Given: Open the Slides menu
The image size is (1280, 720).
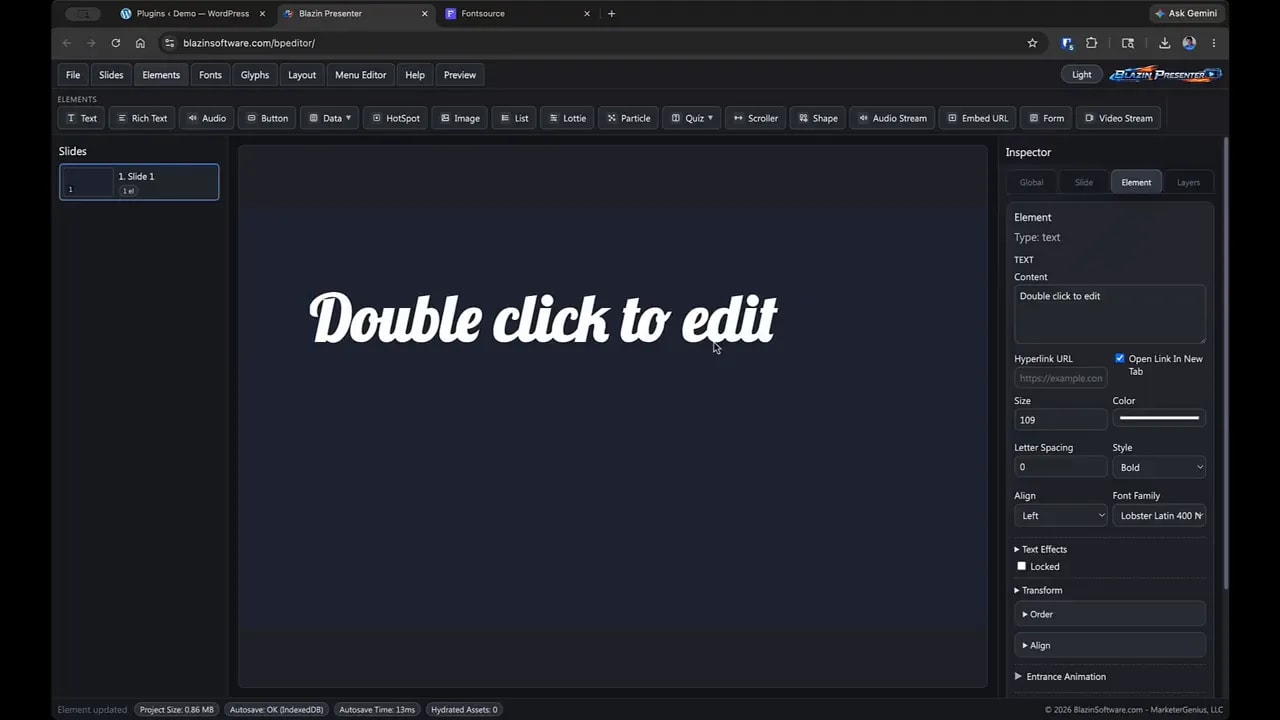Looking at the screenshot, I should [x=111, y=75].
